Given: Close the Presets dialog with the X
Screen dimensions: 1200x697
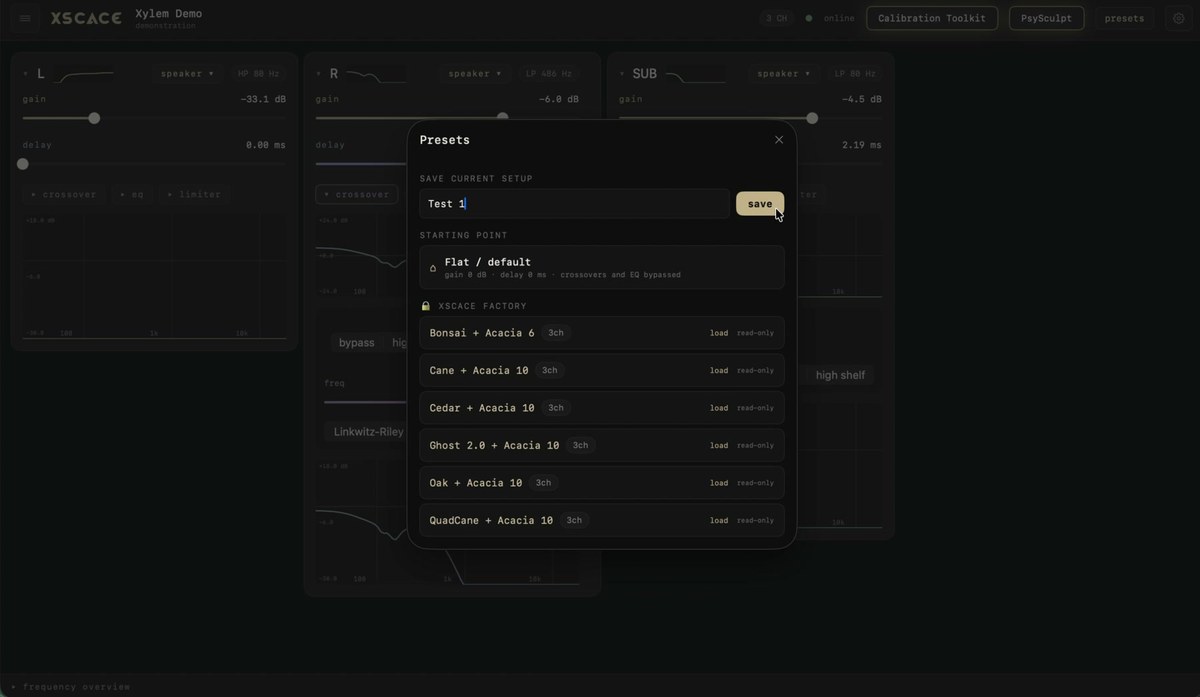Looking at the screenshot, I should (x=779, y=140).
